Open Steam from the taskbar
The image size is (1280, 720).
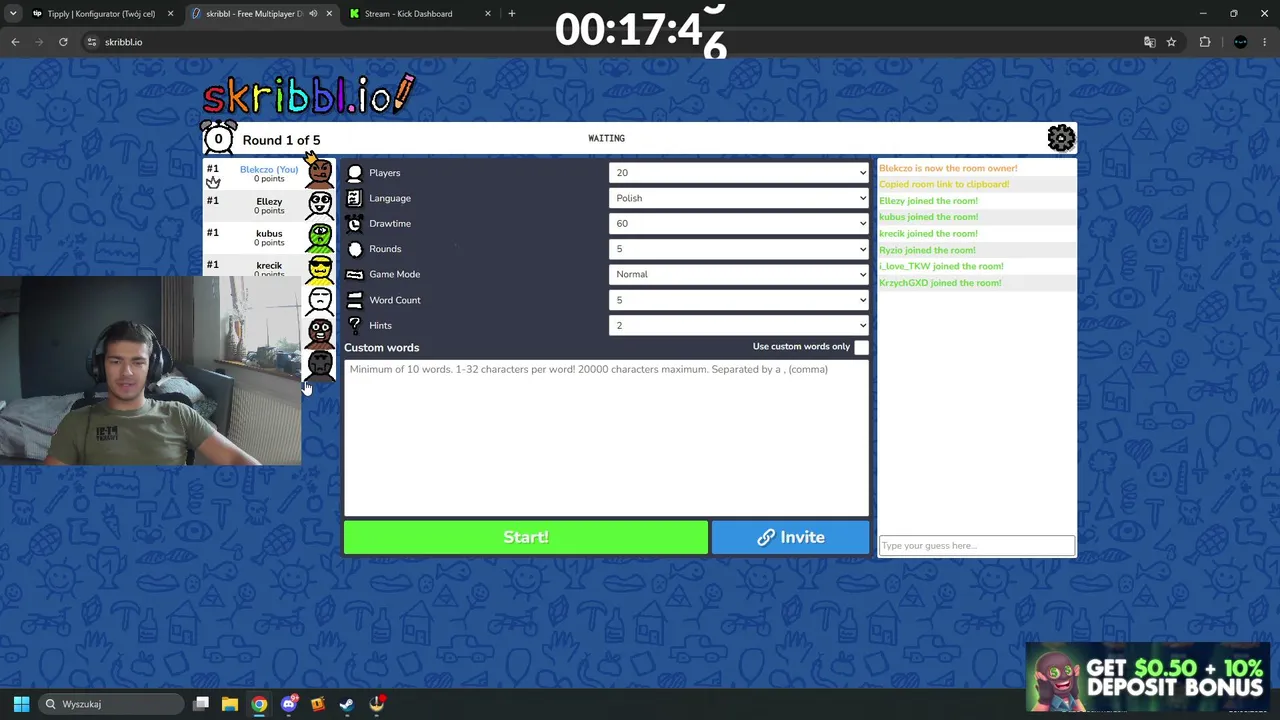pos(347,704)
